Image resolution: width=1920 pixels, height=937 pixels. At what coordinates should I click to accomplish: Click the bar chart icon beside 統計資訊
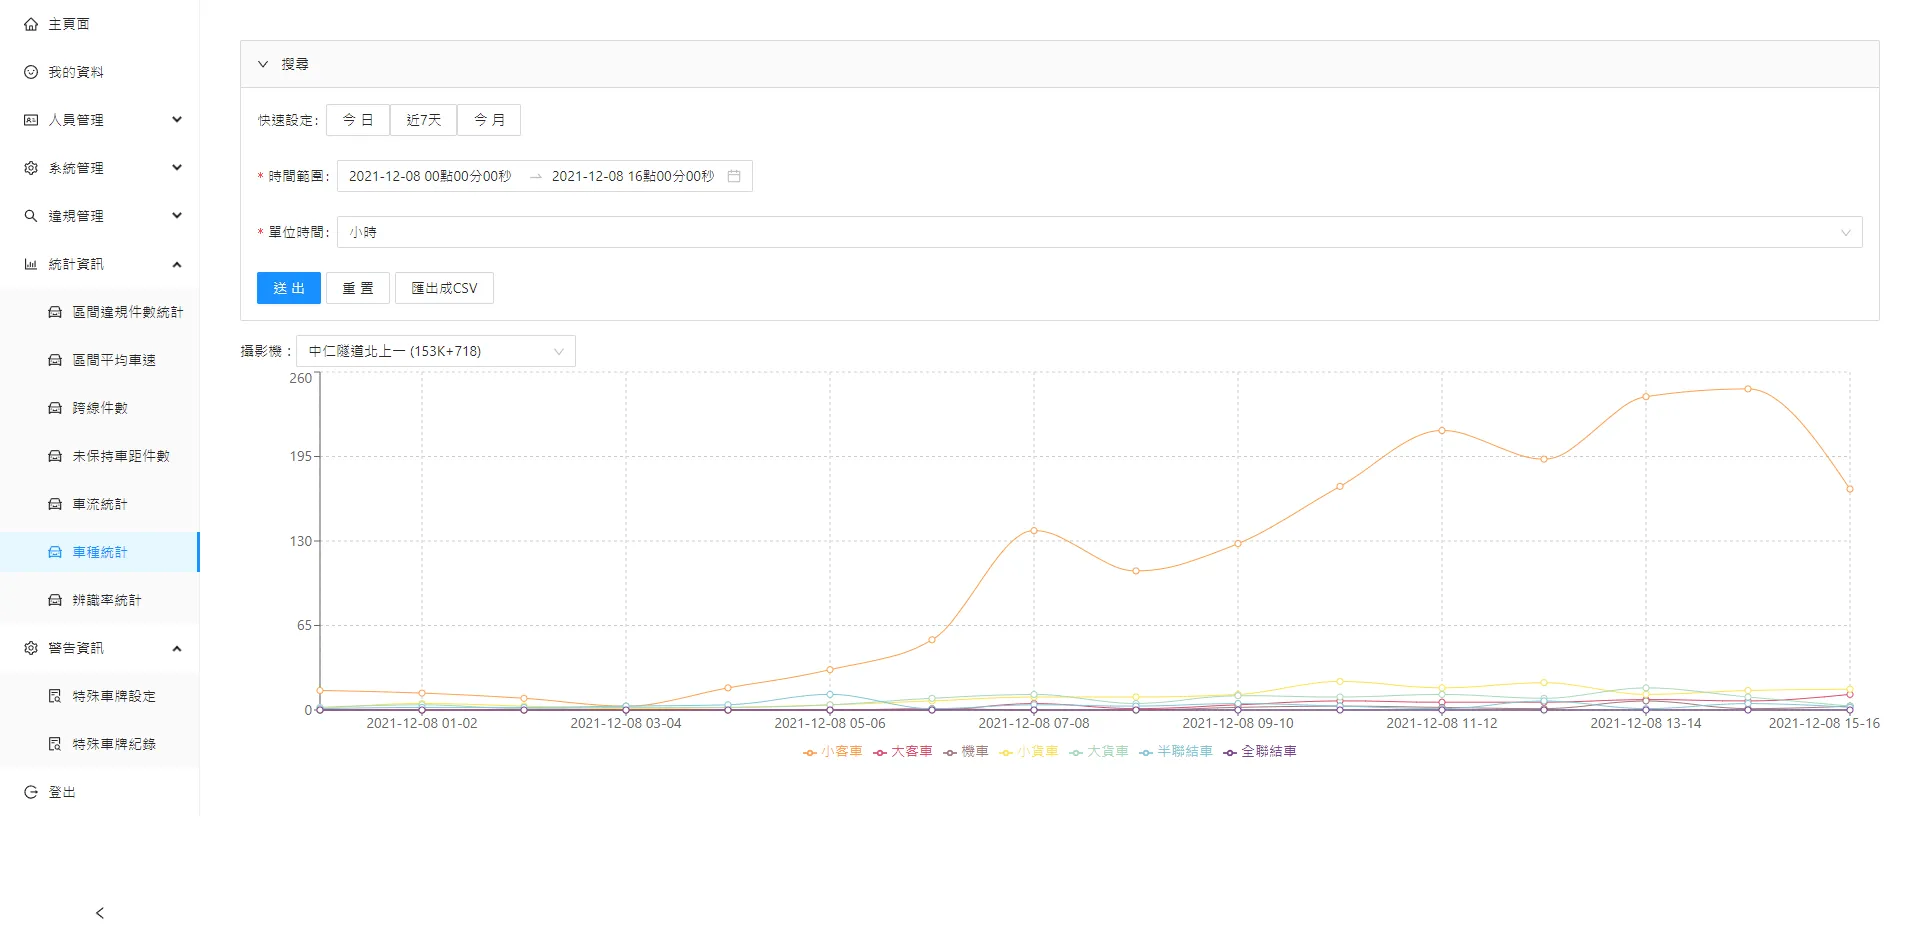pos(31,264)
